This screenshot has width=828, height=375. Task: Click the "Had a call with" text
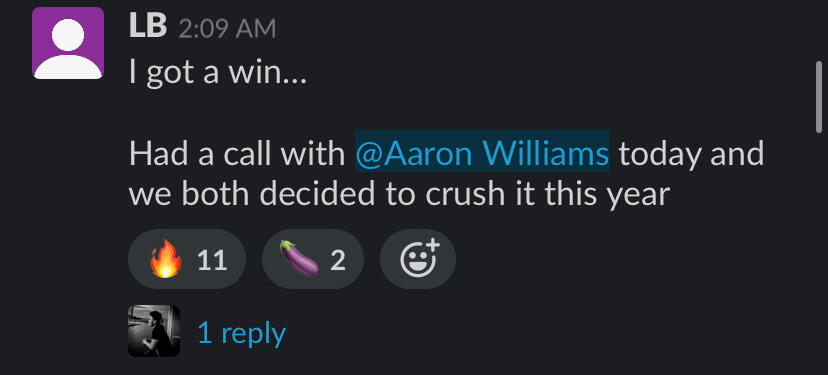tap(237, 153)
